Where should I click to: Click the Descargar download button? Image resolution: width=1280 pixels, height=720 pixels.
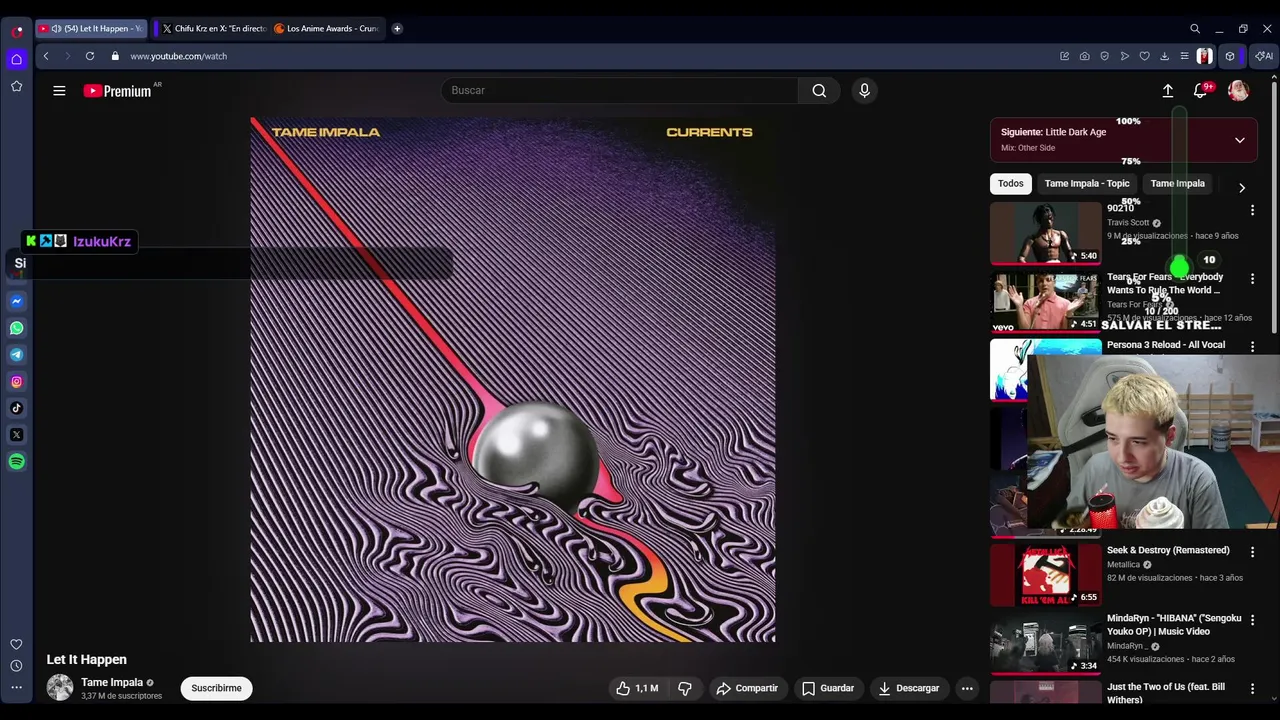point(909,688)
